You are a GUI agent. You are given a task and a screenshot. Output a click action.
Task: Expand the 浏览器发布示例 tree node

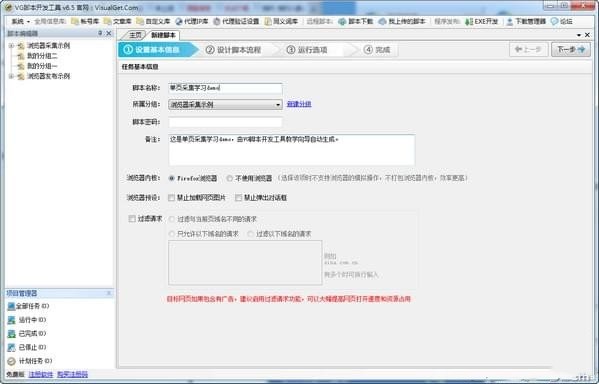(x=11, y=76)
